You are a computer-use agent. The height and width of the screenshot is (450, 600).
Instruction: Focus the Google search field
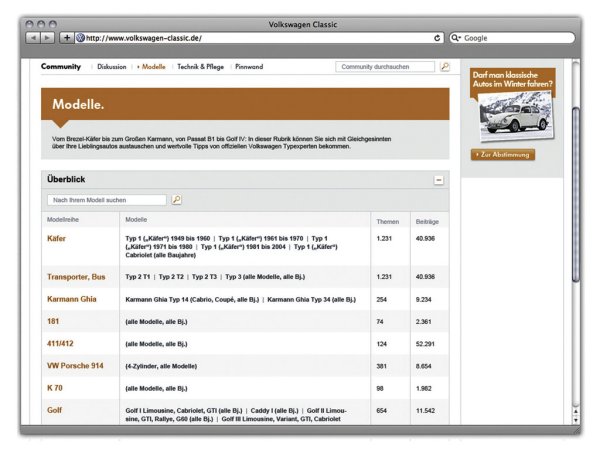point(512,38)
